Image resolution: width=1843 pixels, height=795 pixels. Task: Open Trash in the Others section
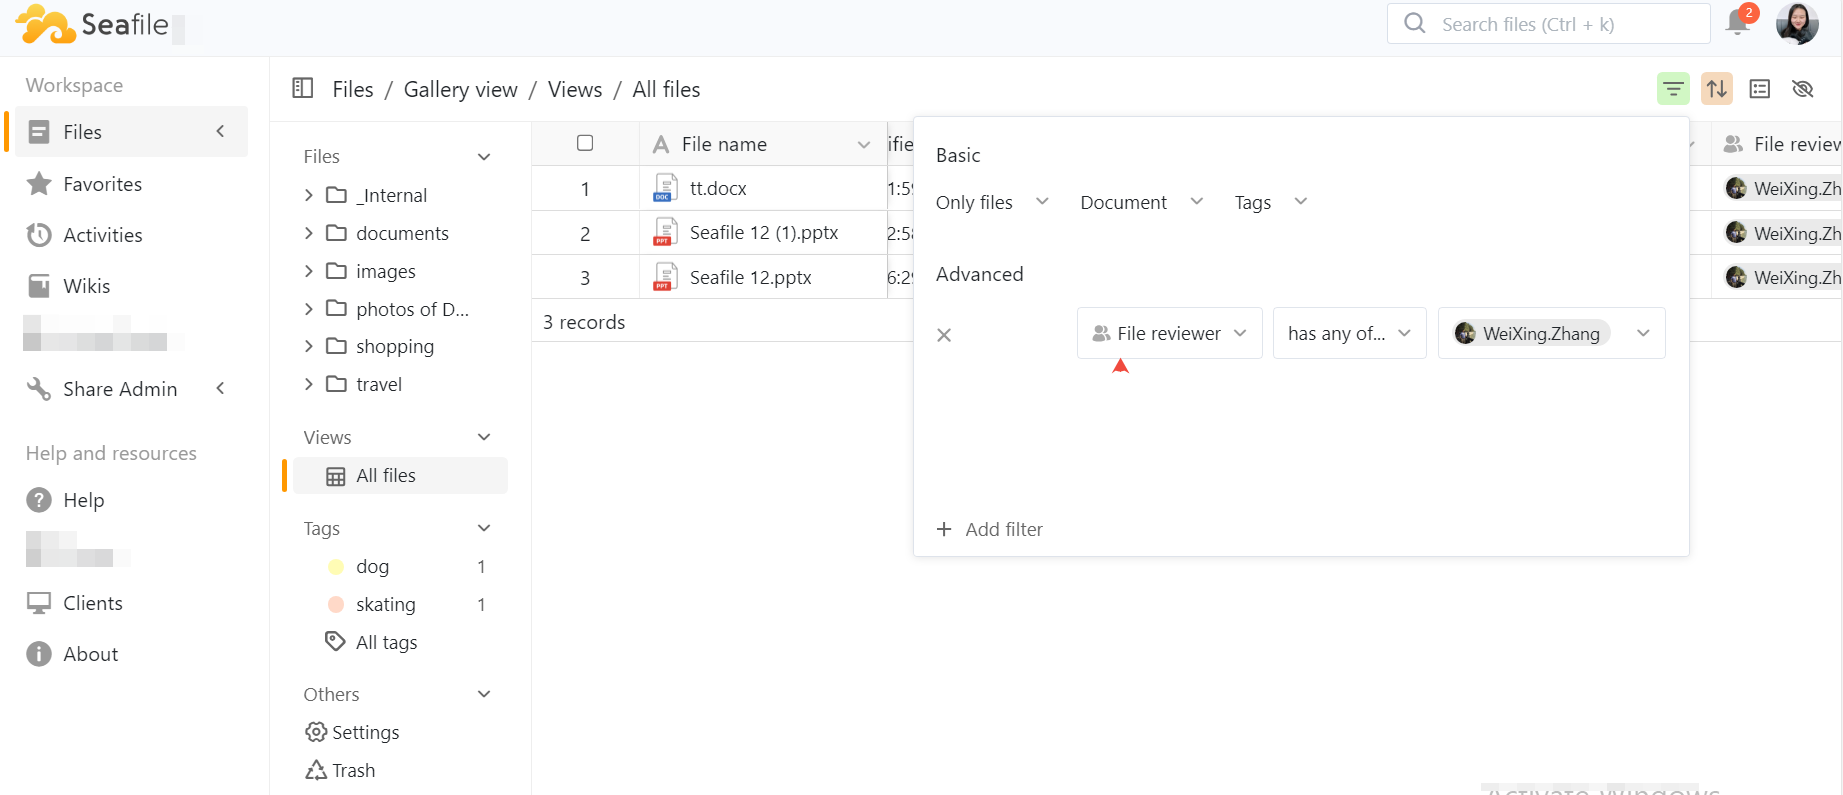(352, 770)
